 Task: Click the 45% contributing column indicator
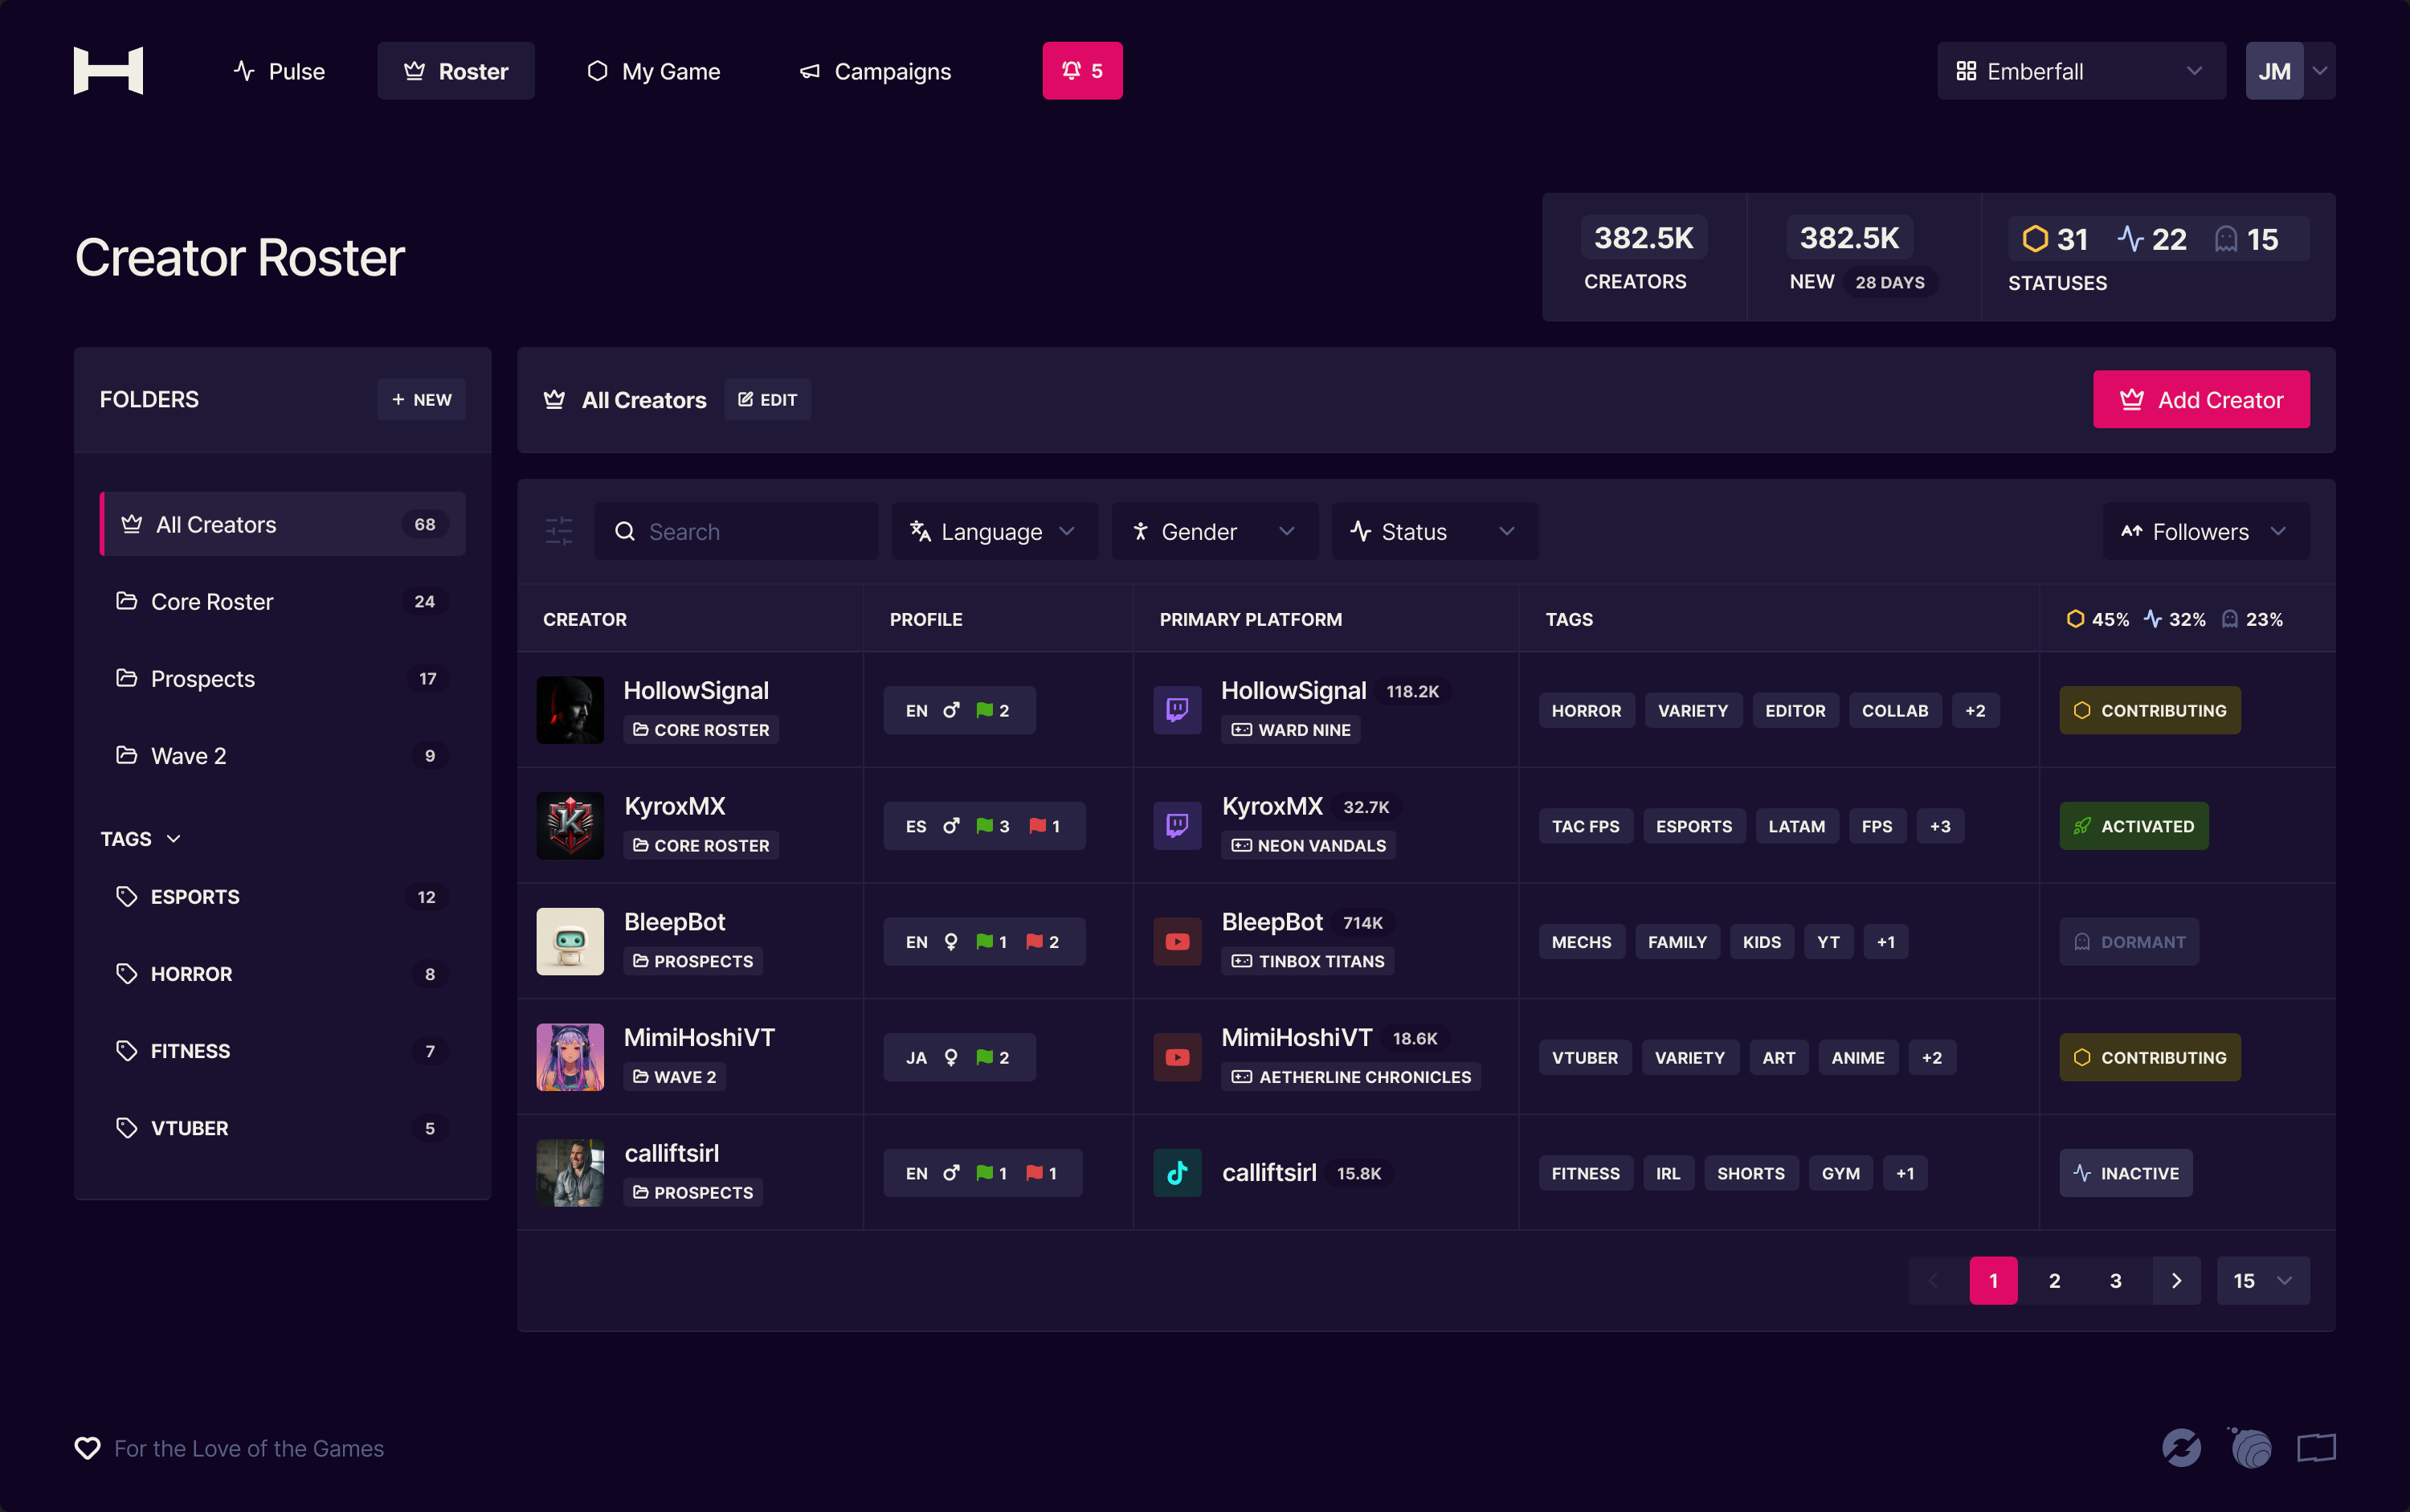[x=2097, y=619]
